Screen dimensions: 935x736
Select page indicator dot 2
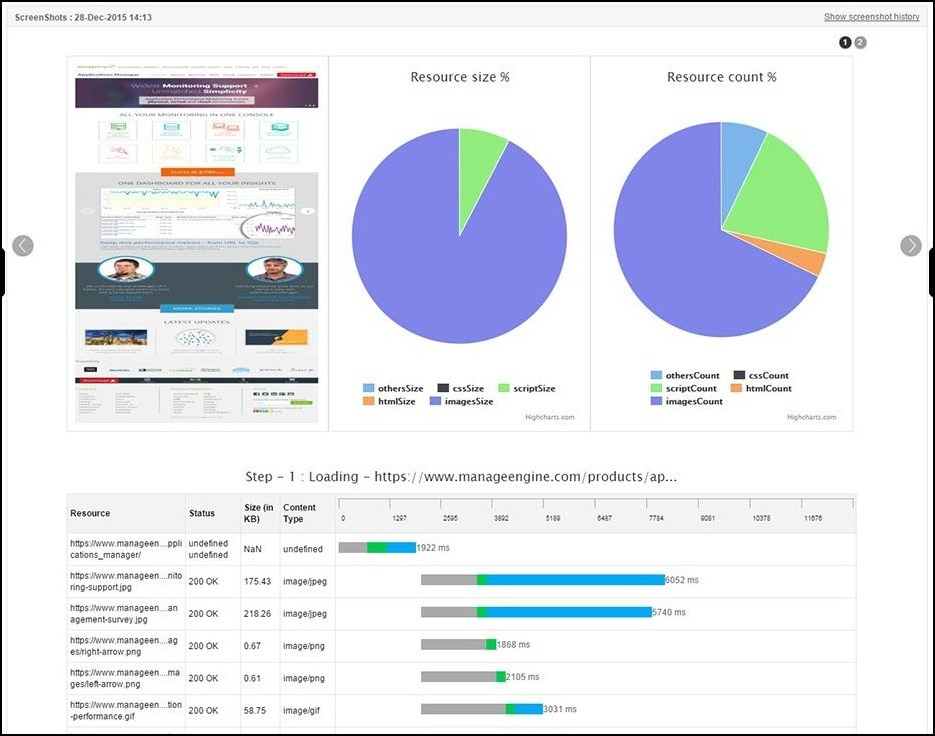pos(860,42)
